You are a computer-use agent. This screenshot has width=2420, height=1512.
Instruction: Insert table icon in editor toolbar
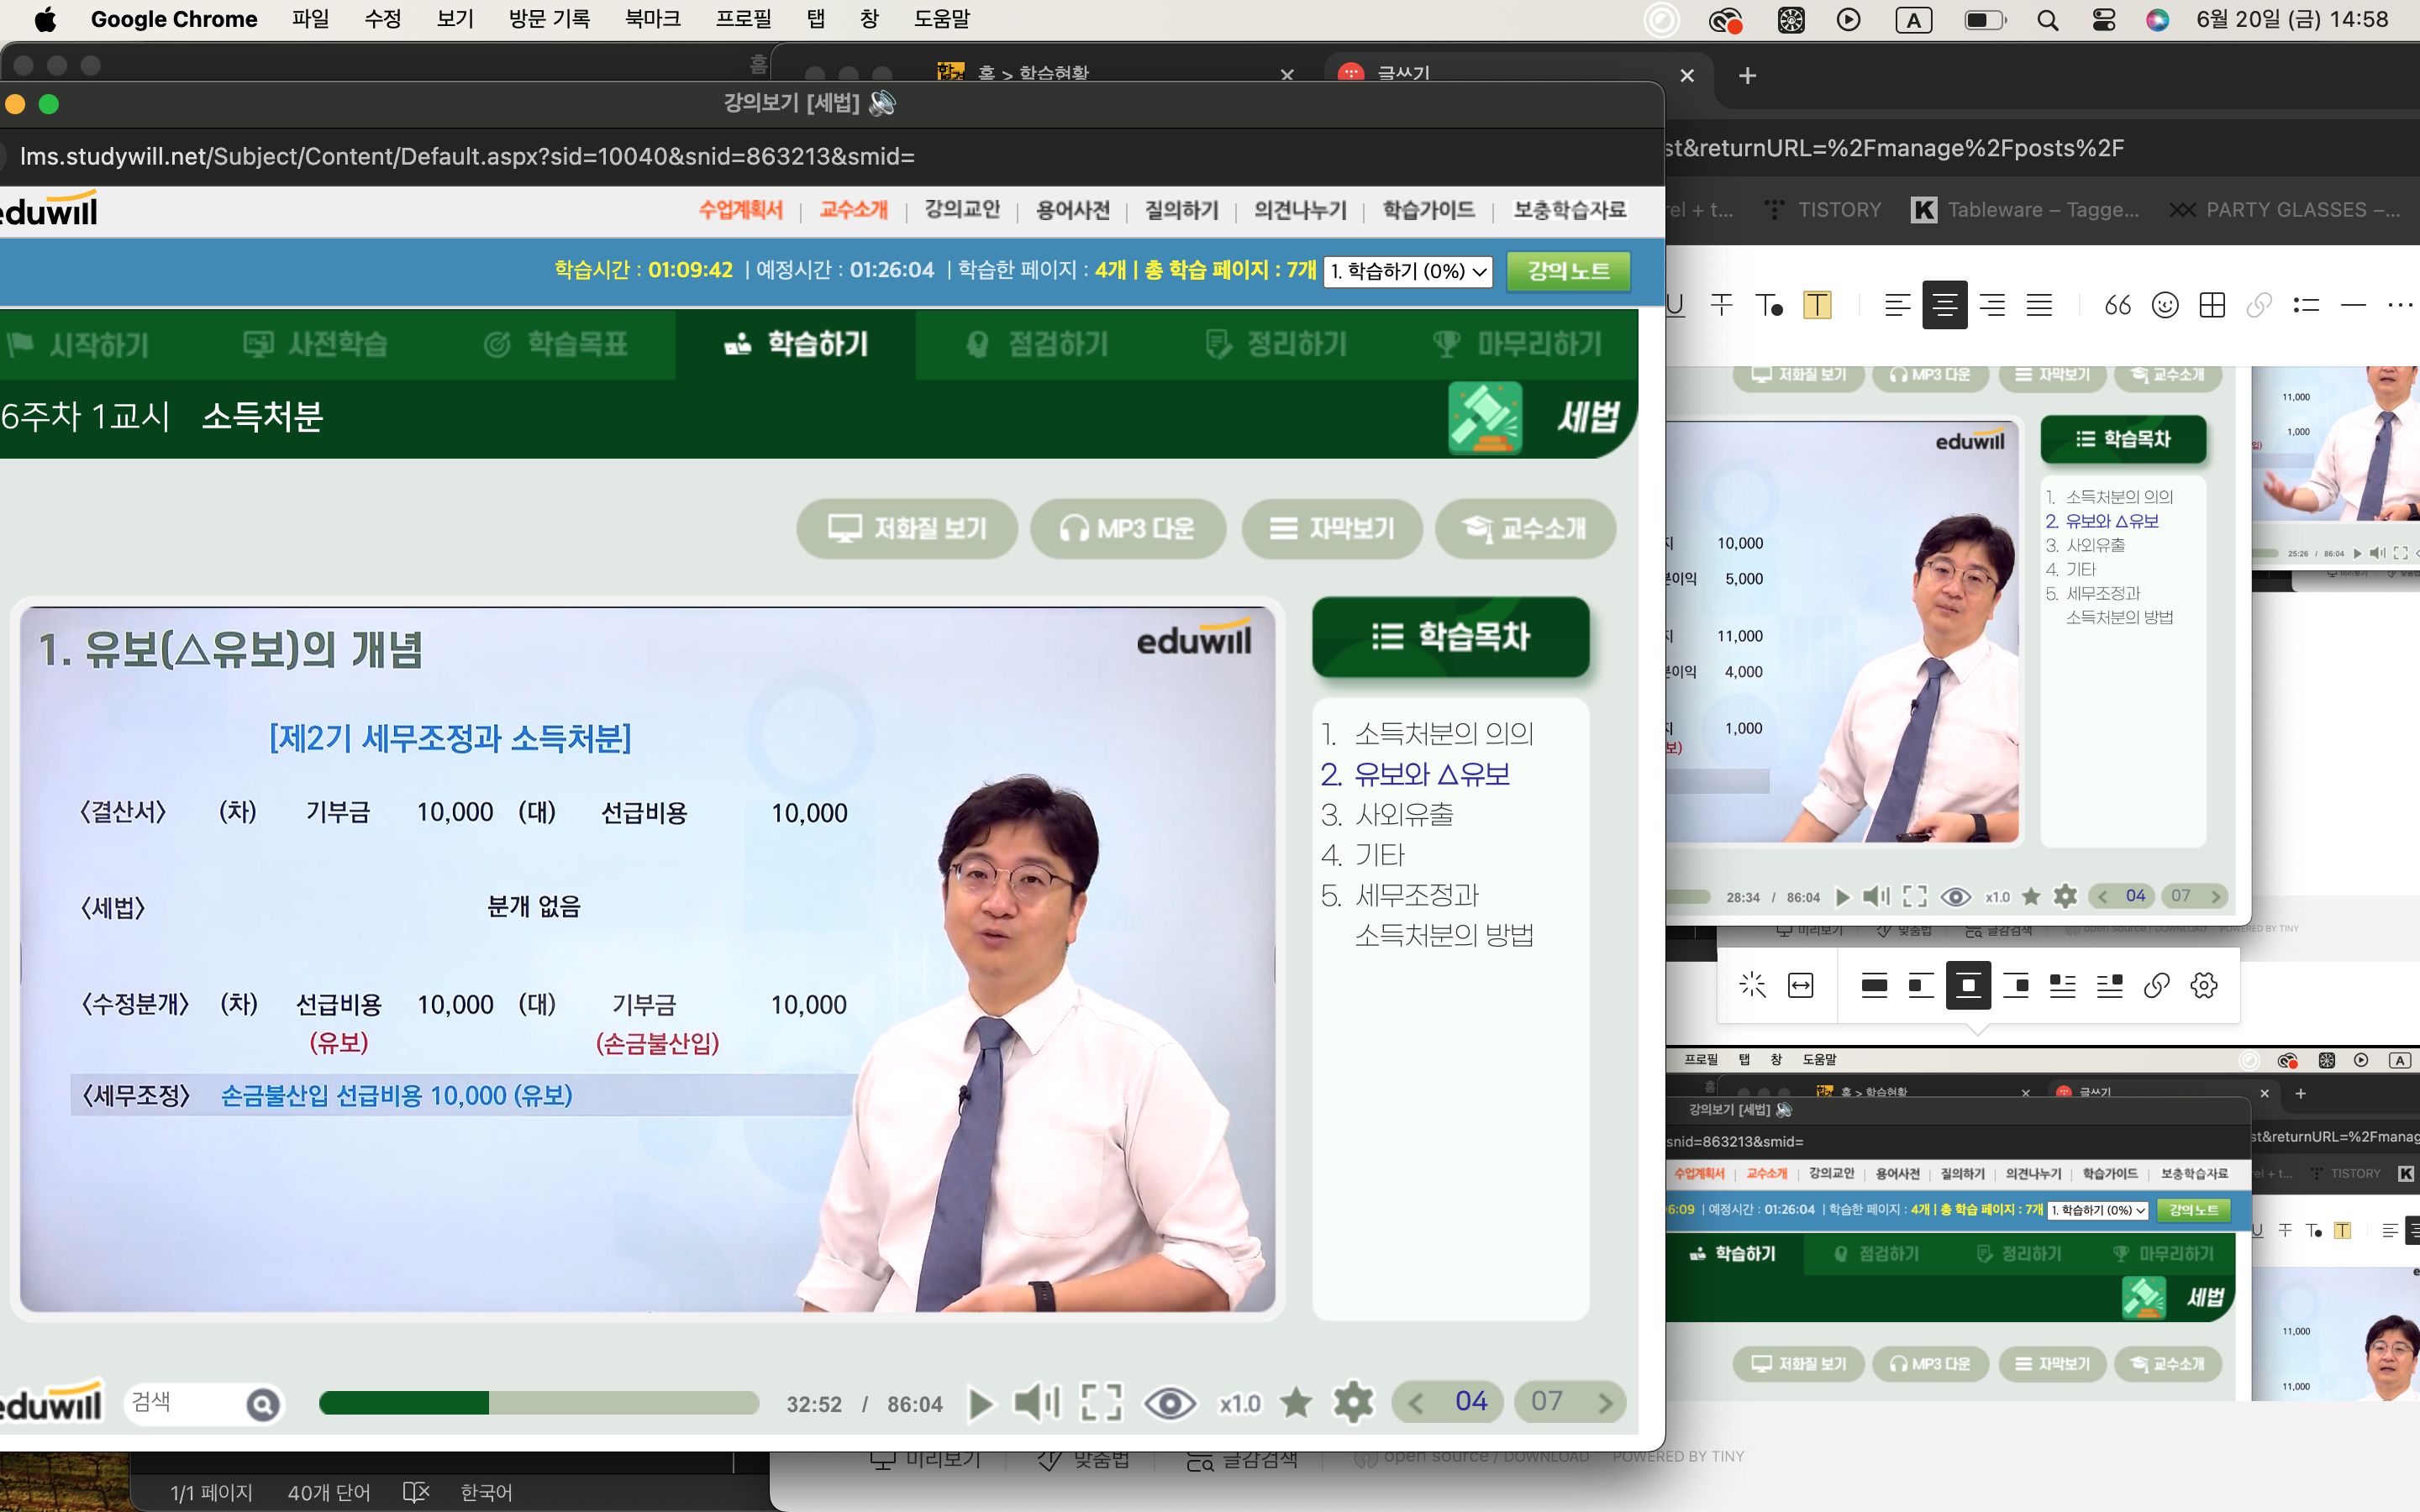pyautogui.click(x=2212, y=305)
